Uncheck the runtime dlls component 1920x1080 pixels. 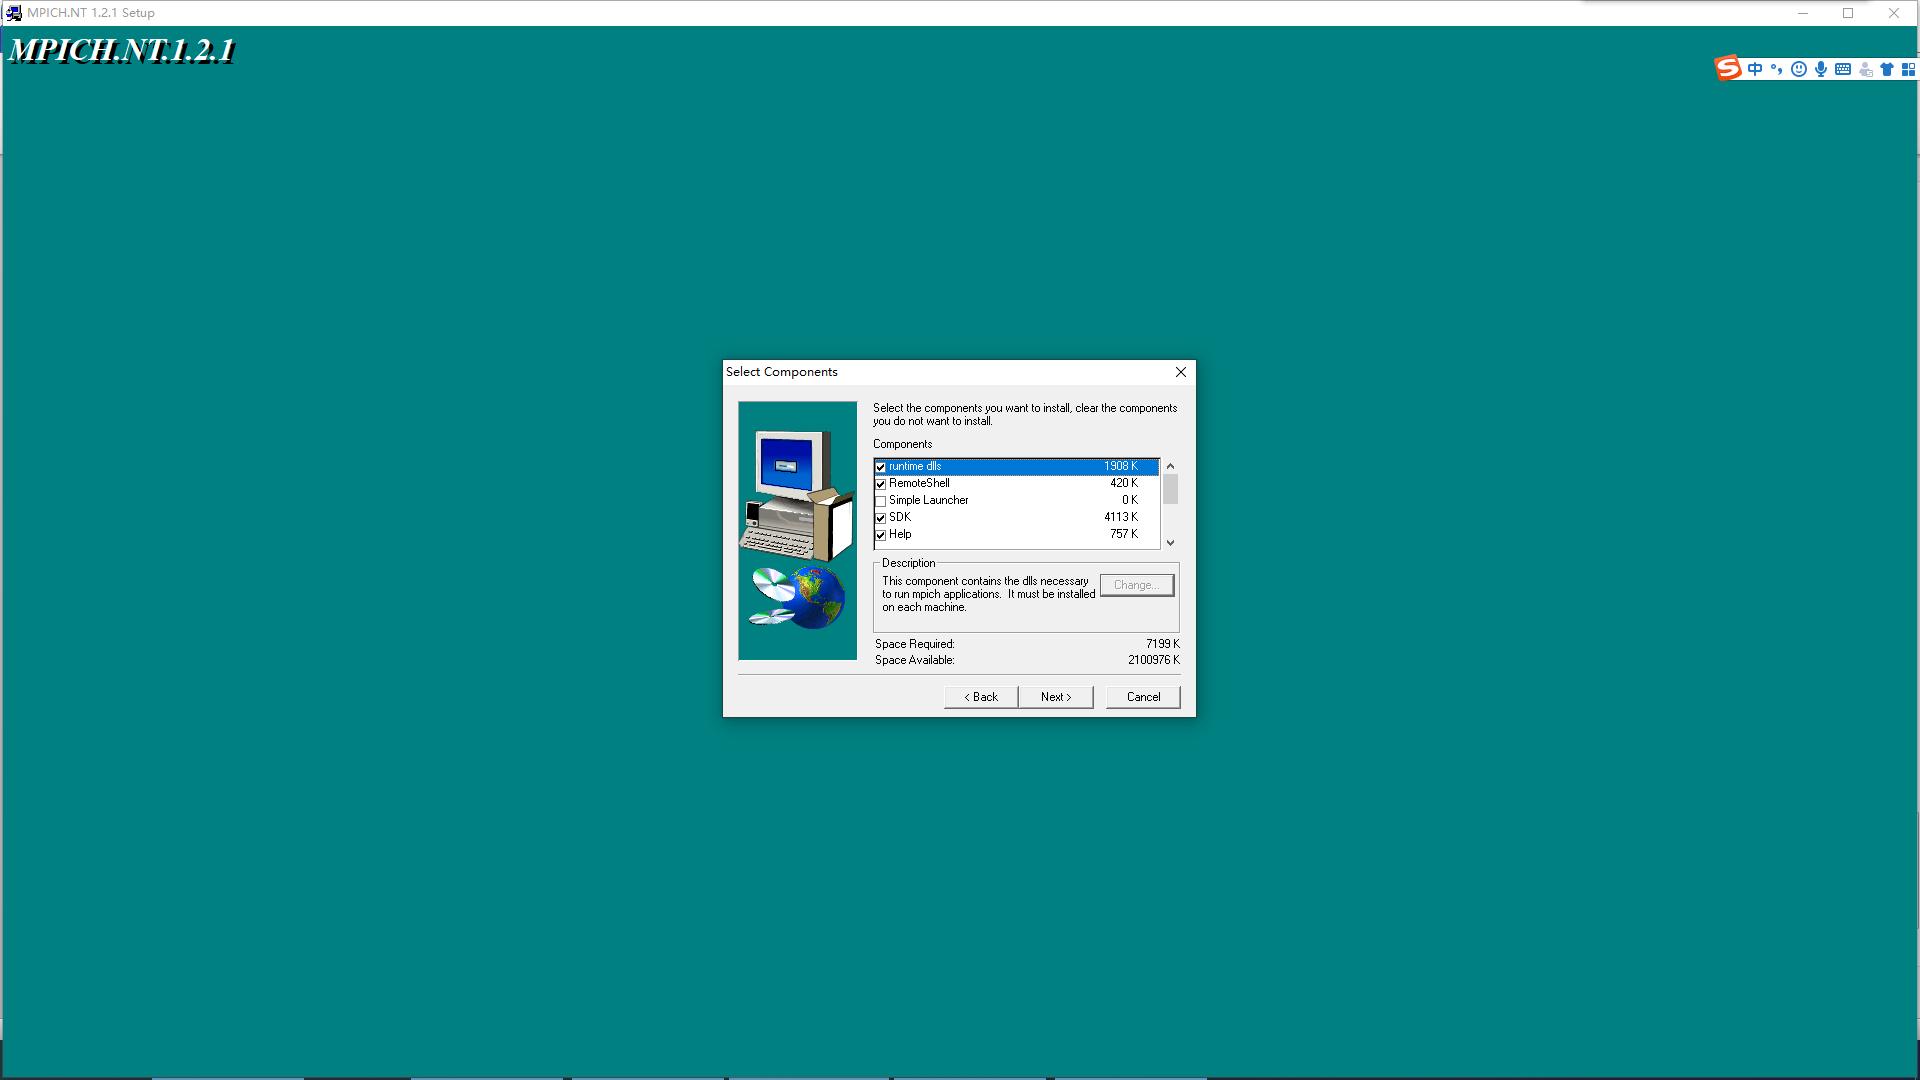pyautogui.click(x=881, y=467)
